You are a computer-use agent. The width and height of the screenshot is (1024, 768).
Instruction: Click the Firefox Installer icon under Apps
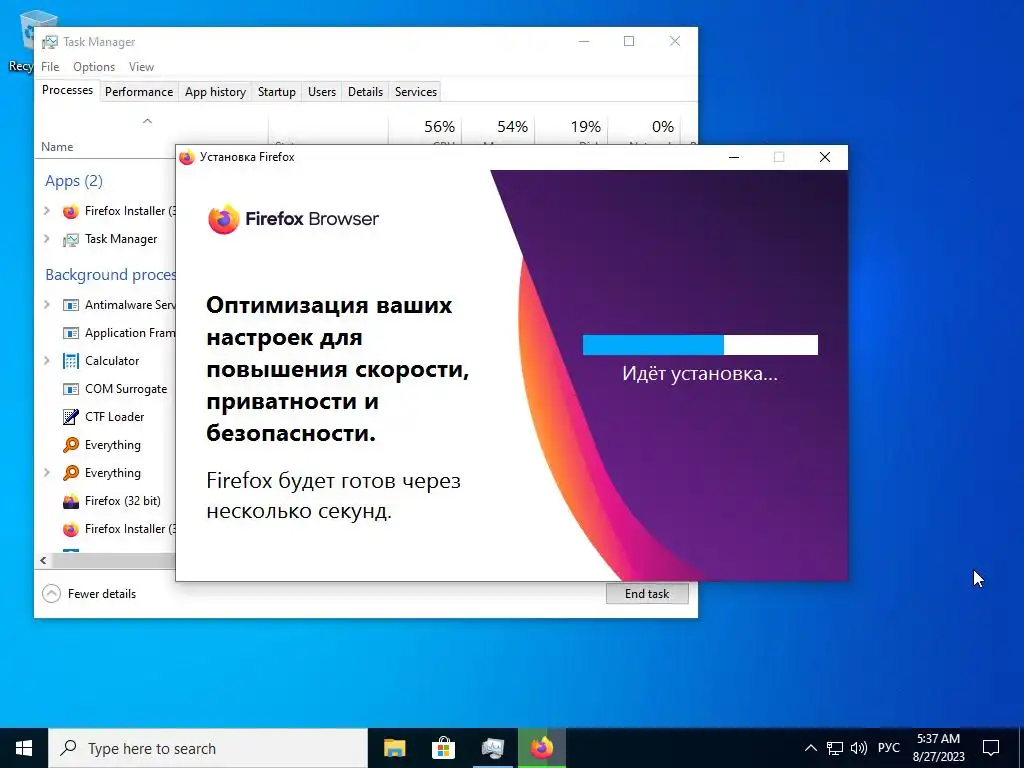tap(71, 212)
